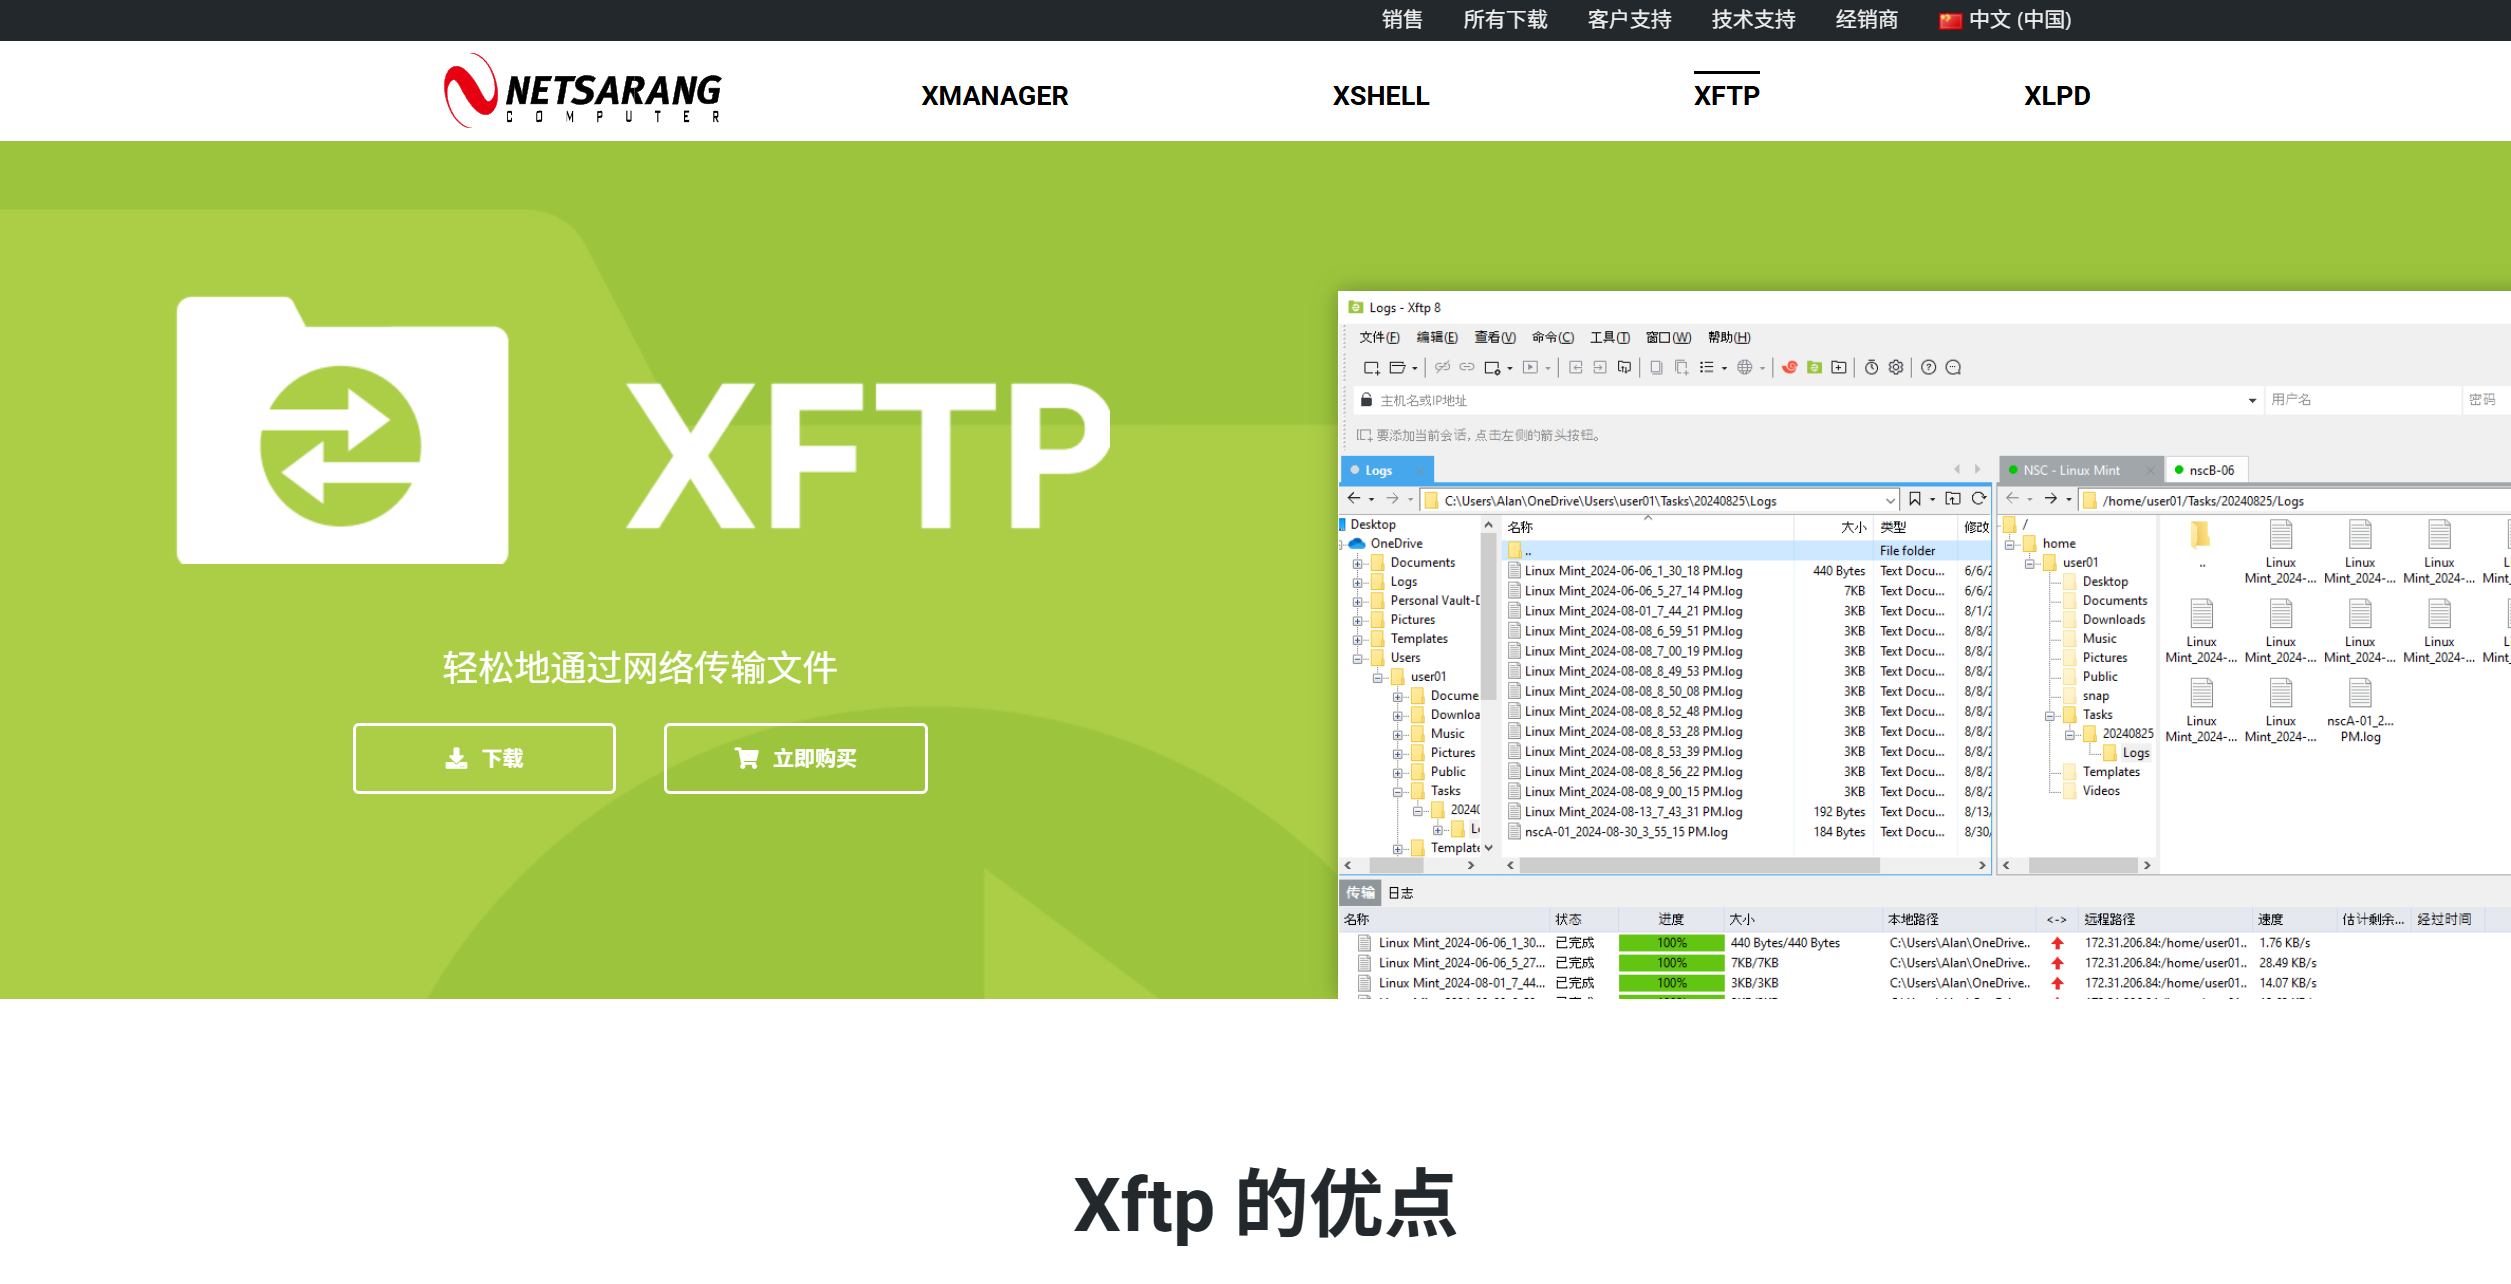Click the first 100% green progress bar
Viewport: 2511px width, 1284px height.
click(1671, 943)
